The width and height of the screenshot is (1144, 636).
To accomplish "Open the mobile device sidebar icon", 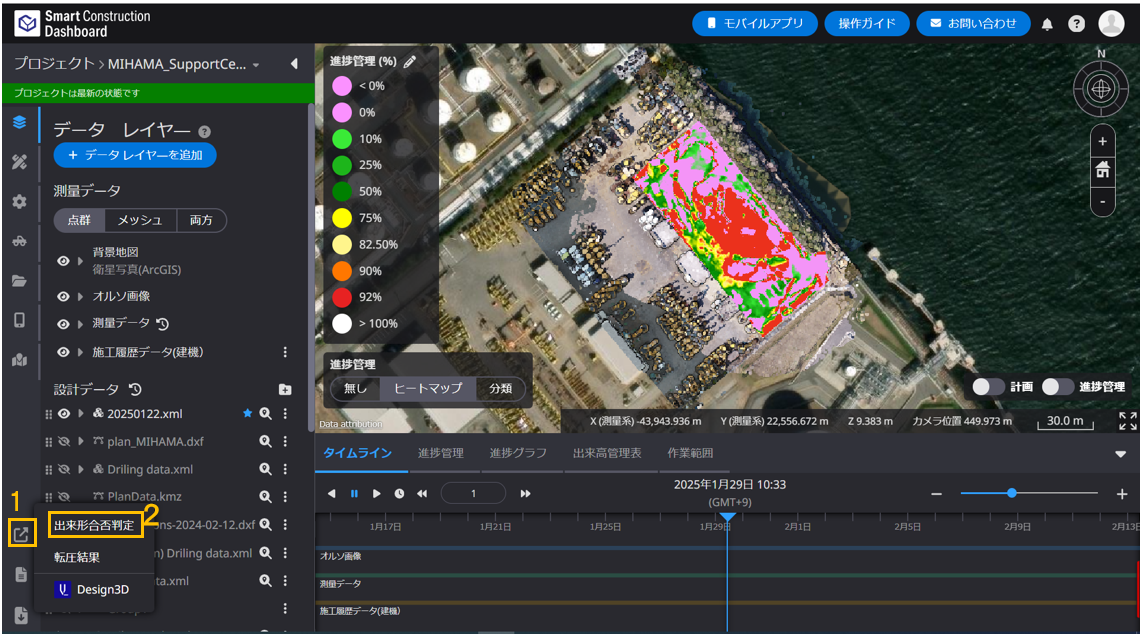I will point(20,320).
